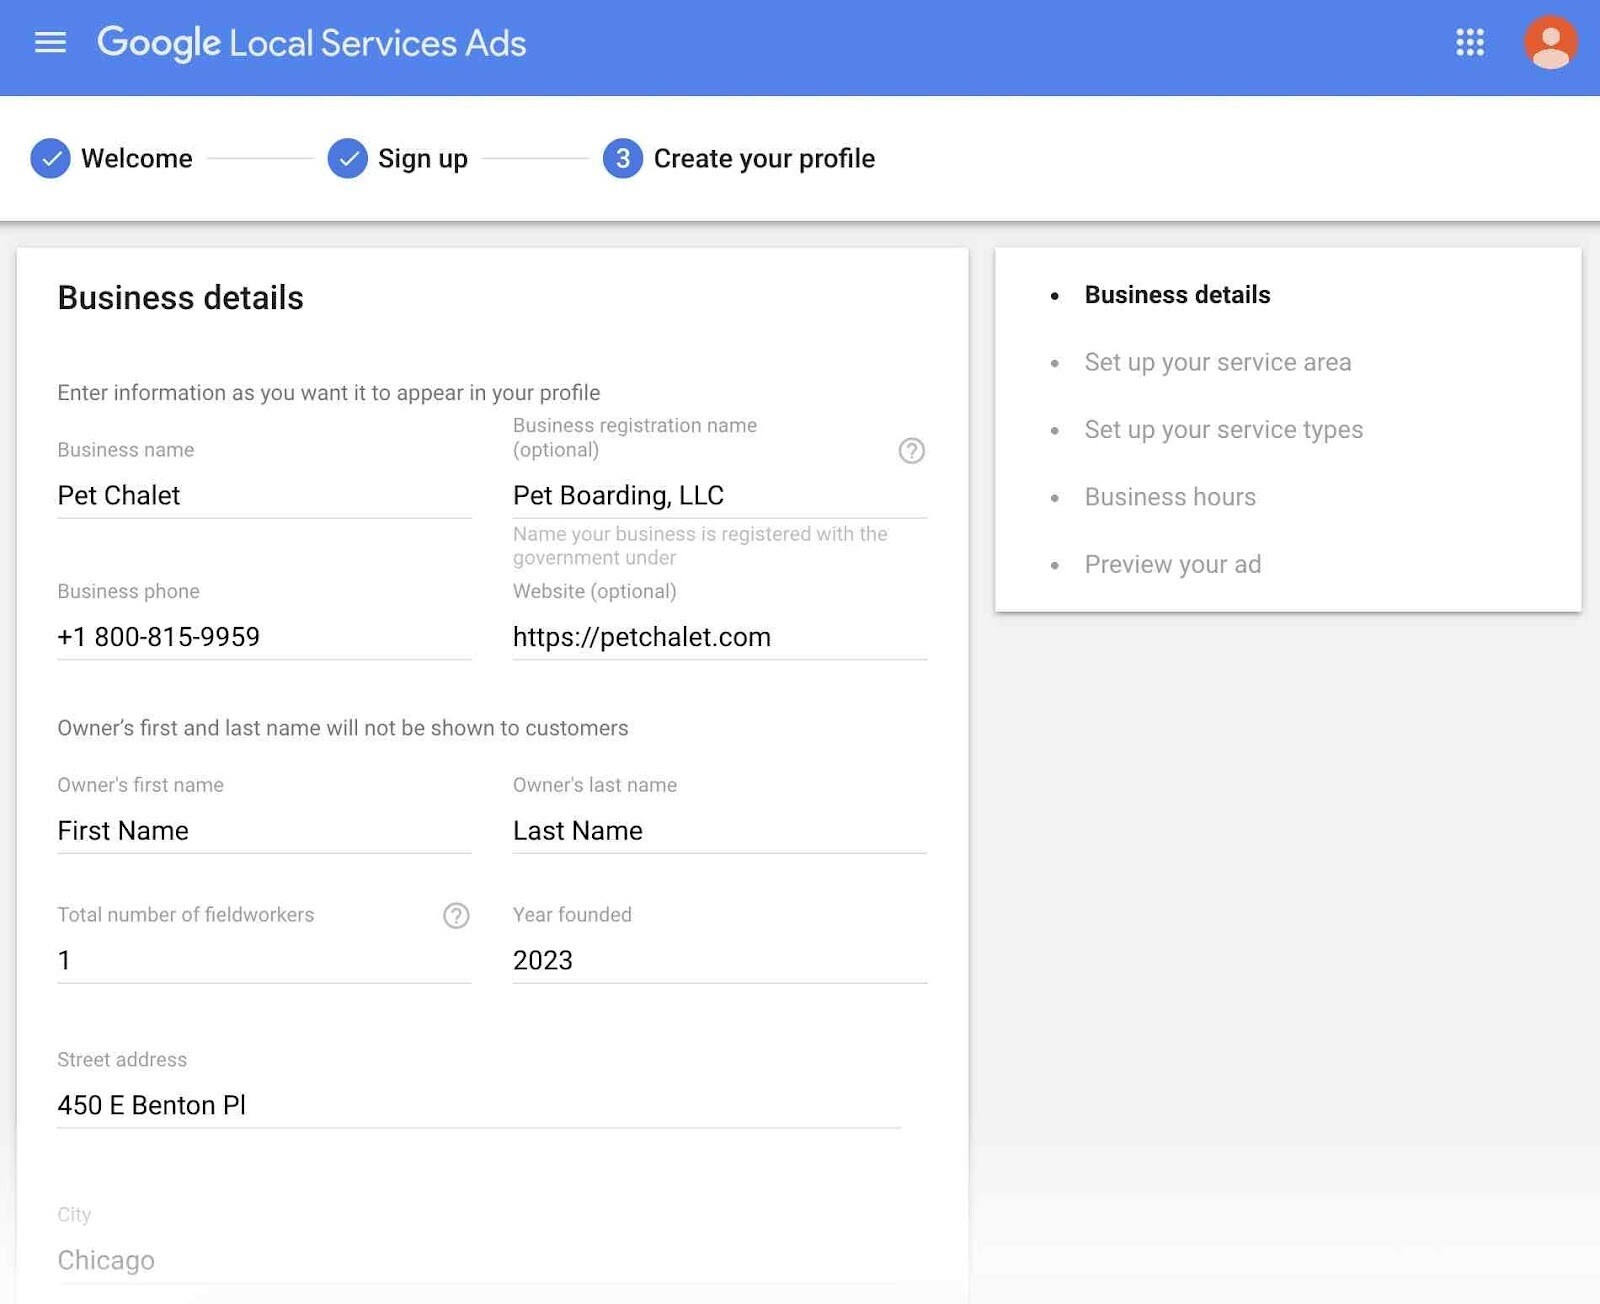1600x1304 pixels.
Task: Click the Sign up step checkmark
Action: click(347, 158)
